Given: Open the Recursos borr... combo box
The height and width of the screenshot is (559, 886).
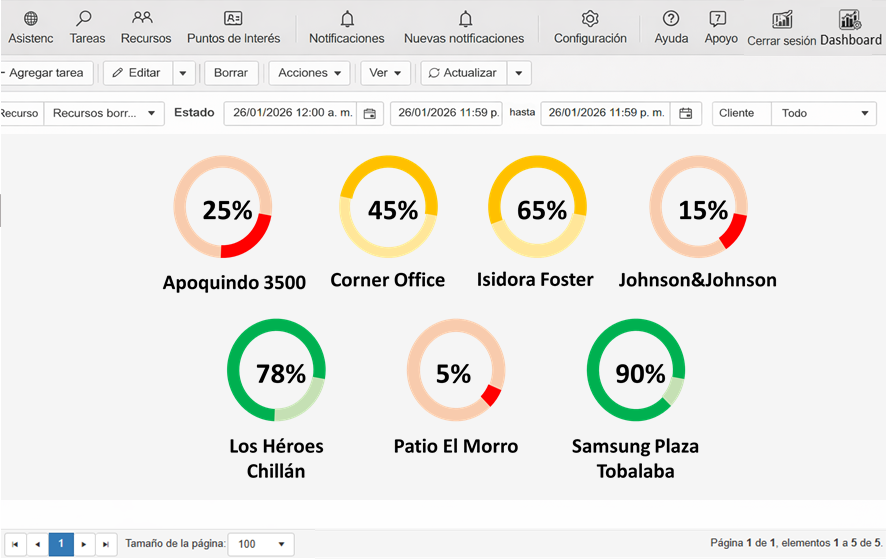Looking at the screenshot, I should [104, 113].
